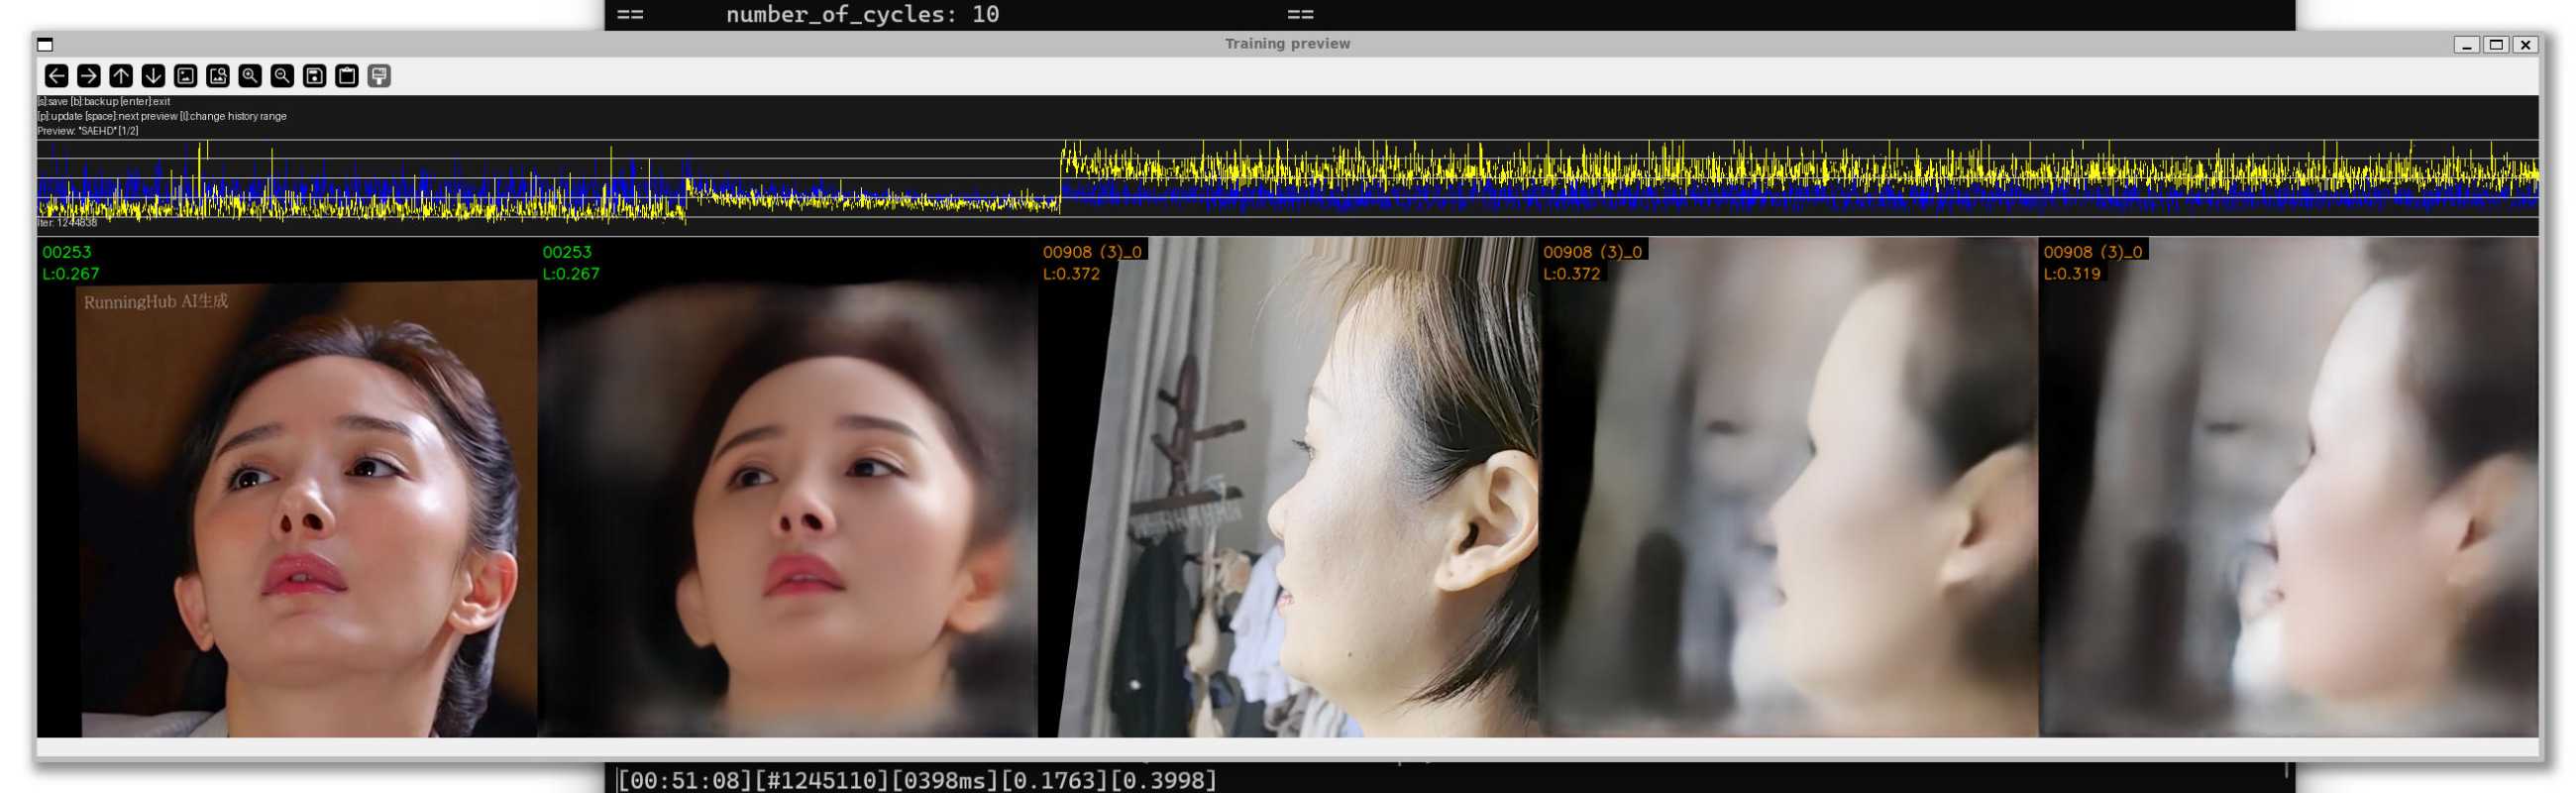
Task: Click the greyed-out paint roller icon
Action: [x=379, y=76]
